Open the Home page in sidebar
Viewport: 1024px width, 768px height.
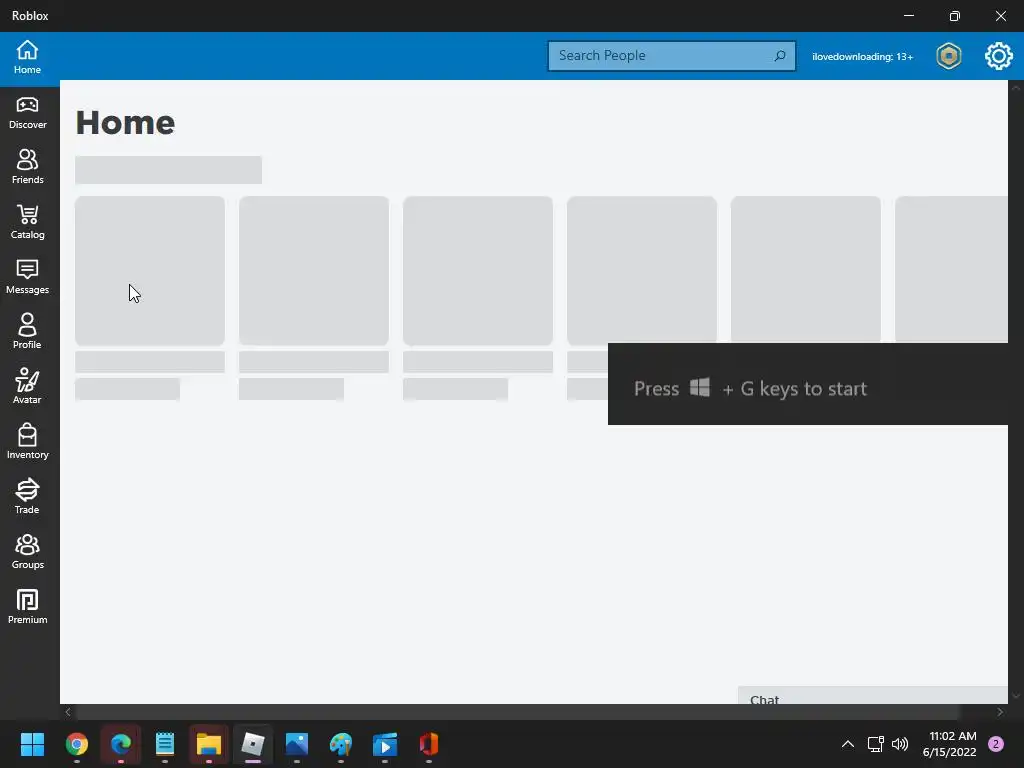(x=27, y=57)
